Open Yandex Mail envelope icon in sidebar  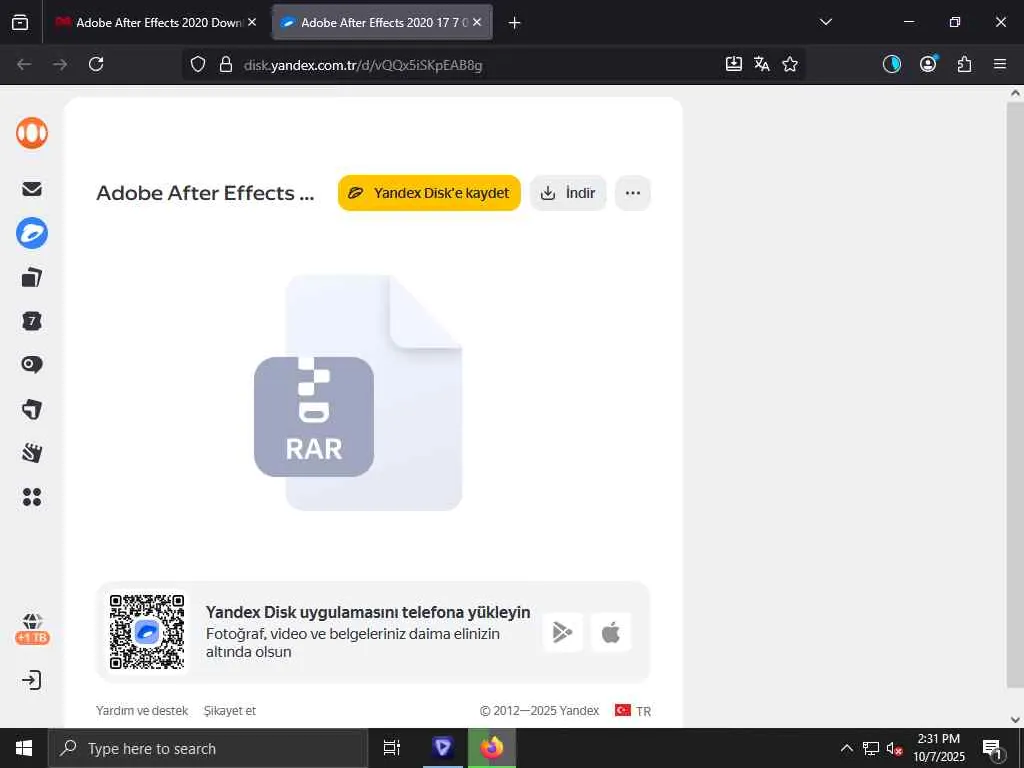click(x=32, y=189)
